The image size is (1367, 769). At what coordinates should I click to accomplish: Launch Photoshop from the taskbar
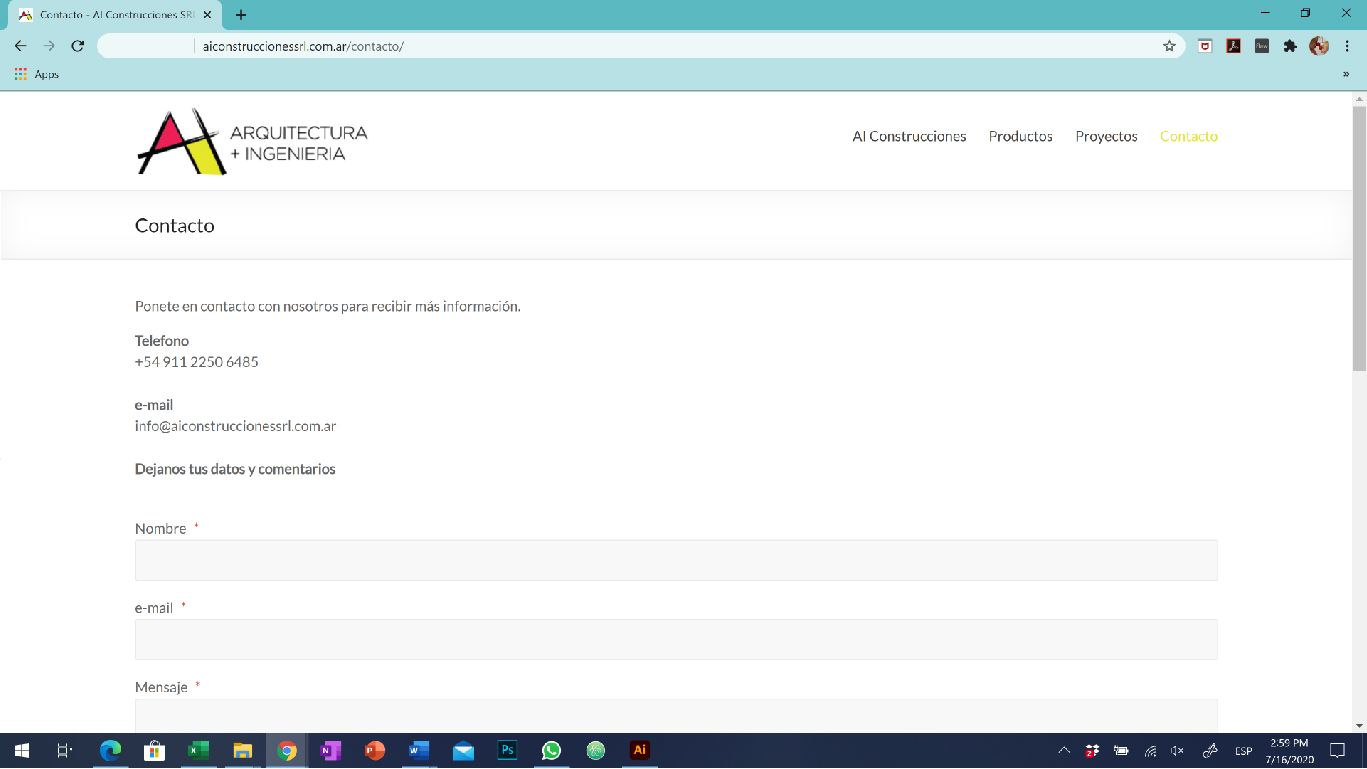pos(507,750)
